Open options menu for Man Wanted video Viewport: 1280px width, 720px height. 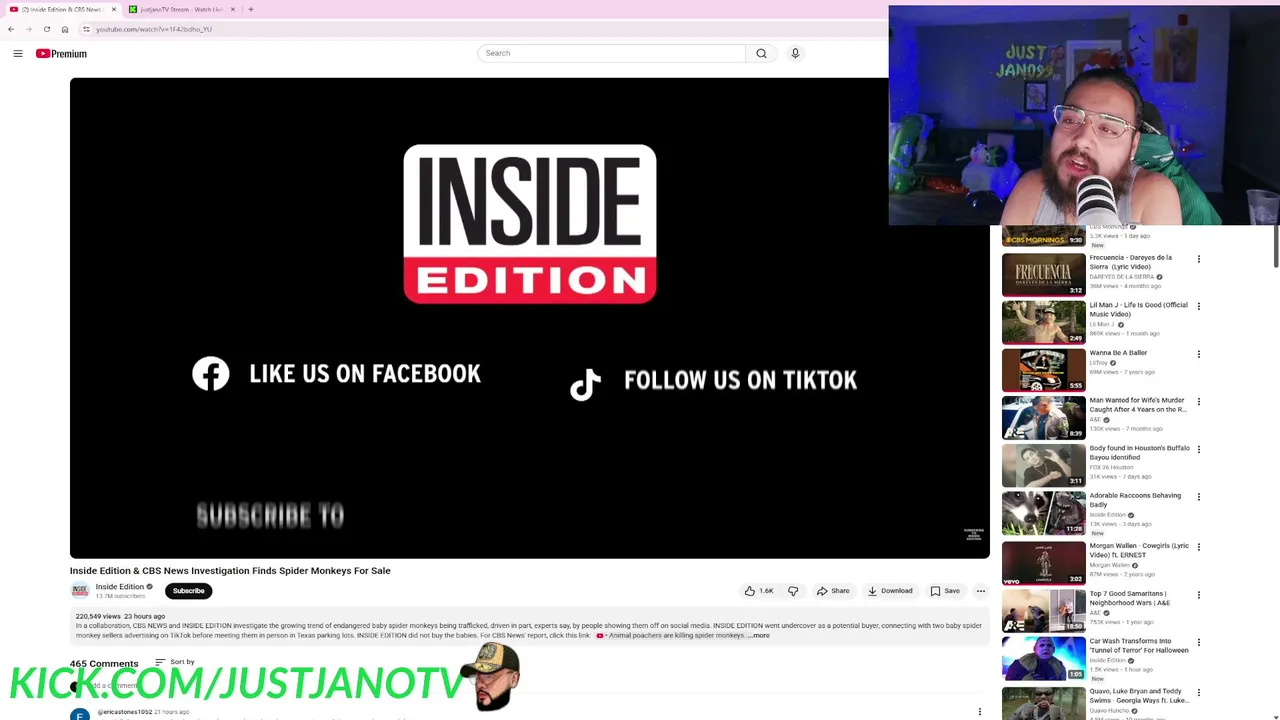tap(1199, 402)
